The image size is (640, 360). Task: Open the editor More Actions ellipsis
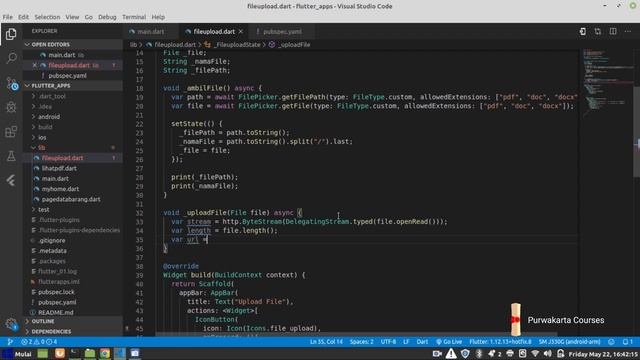[x=628, y=31]
